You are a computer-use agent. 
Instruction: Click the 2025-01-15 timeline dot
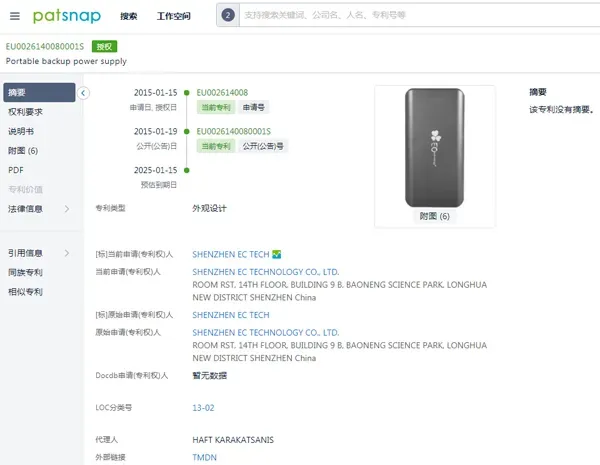click(x=187, y=170)
